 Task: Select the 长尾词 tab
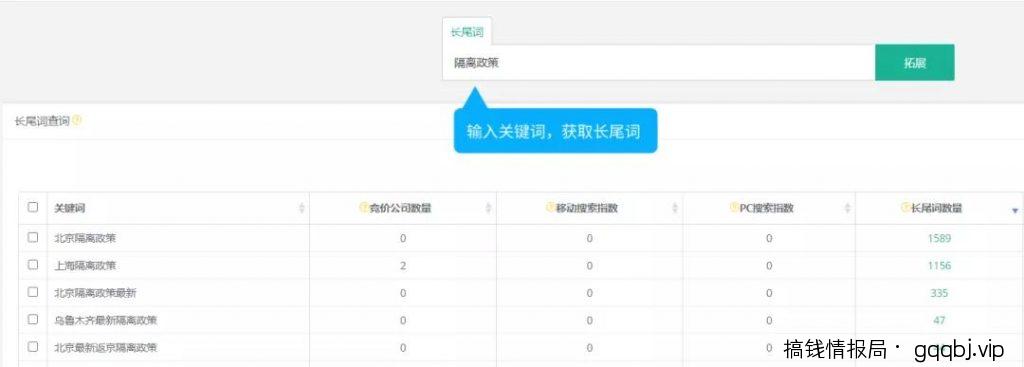[467, 32]
